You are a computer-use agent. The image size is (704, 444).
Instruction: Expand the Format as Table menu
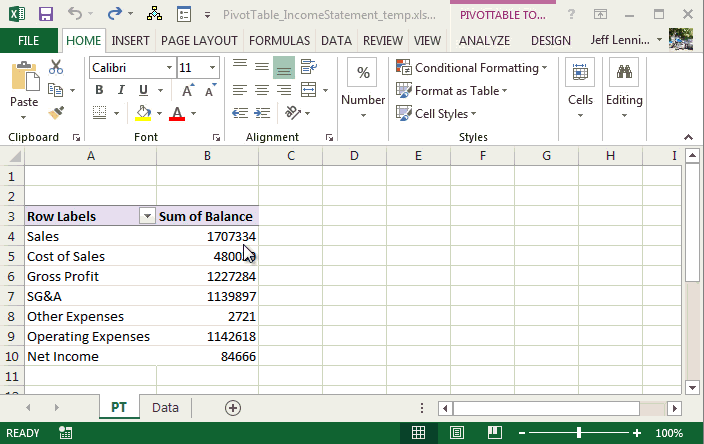(x=452, y=91)
